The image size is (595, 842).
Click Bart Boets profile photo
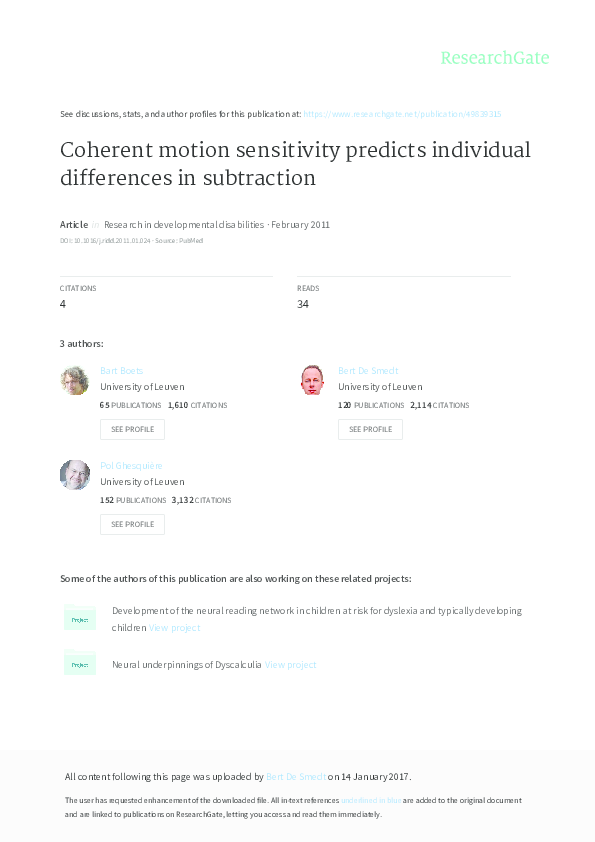[x=75, y=380]
